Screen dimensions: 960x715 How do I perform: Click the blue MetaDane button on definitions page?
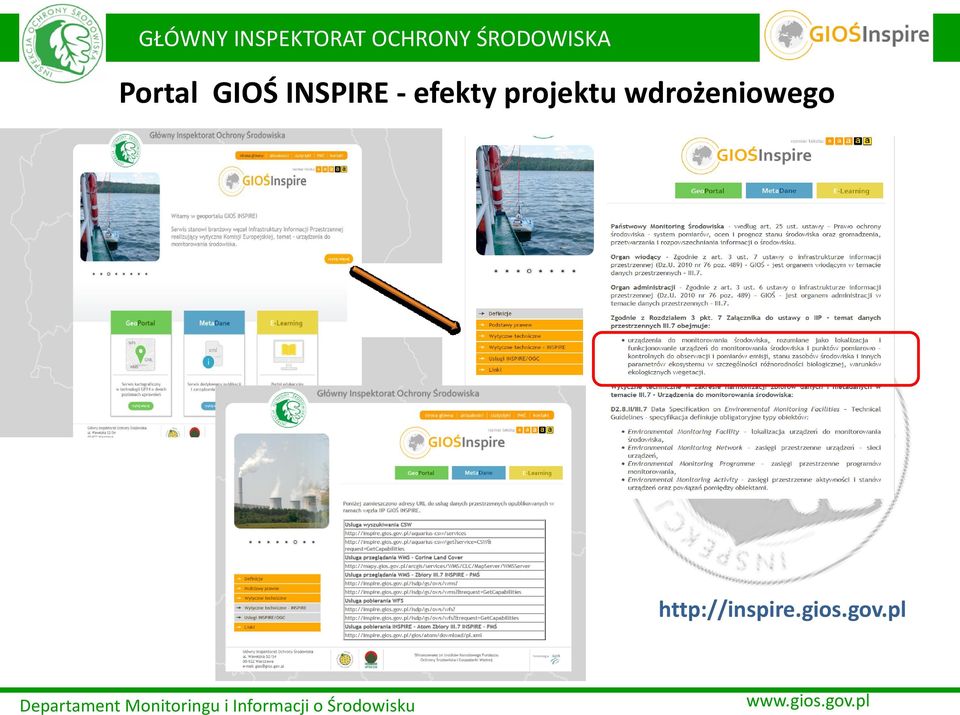pos(779,190)
